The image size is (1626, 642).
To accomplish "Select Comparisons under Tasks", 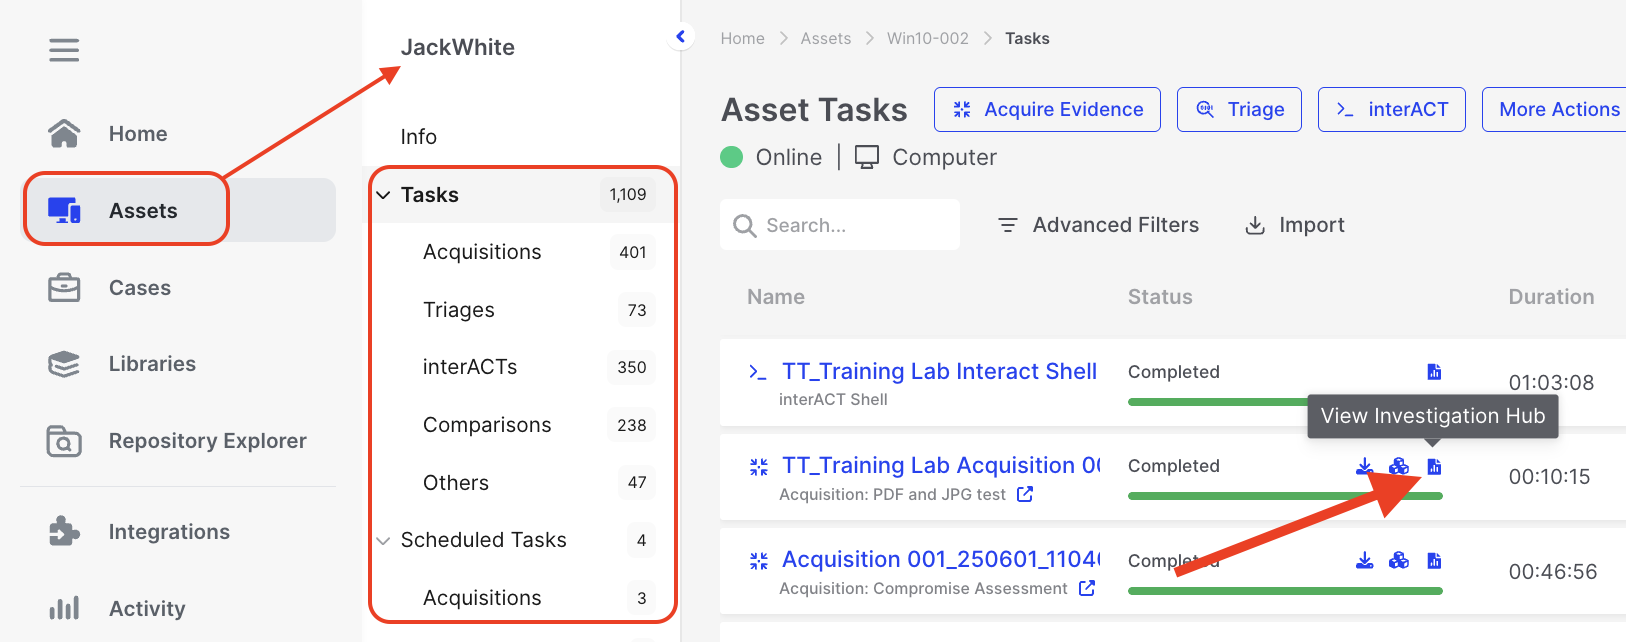I will pyautogui.click(x=487, y=425).
